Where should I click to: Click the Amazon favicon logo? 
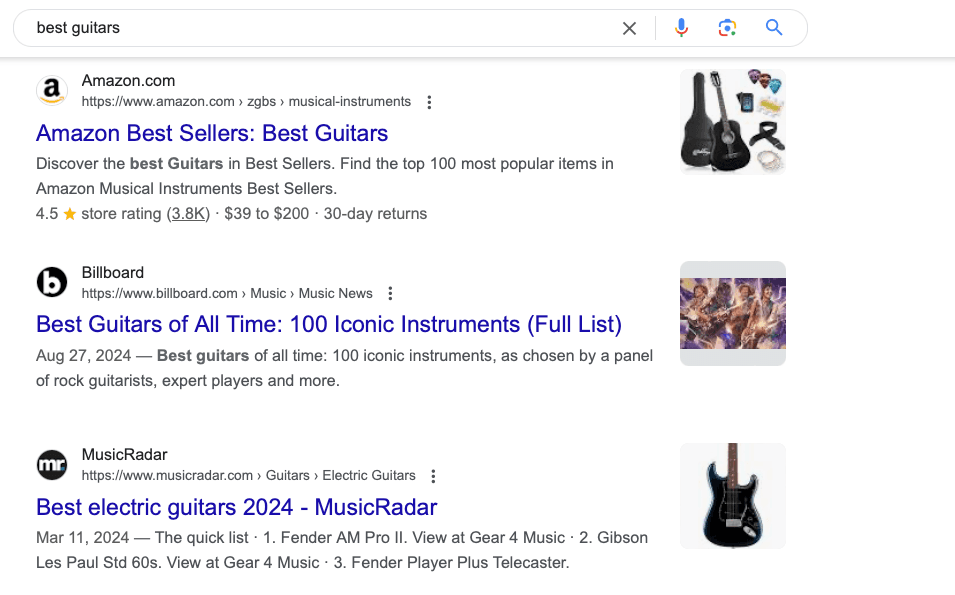[x=52, y=91]
